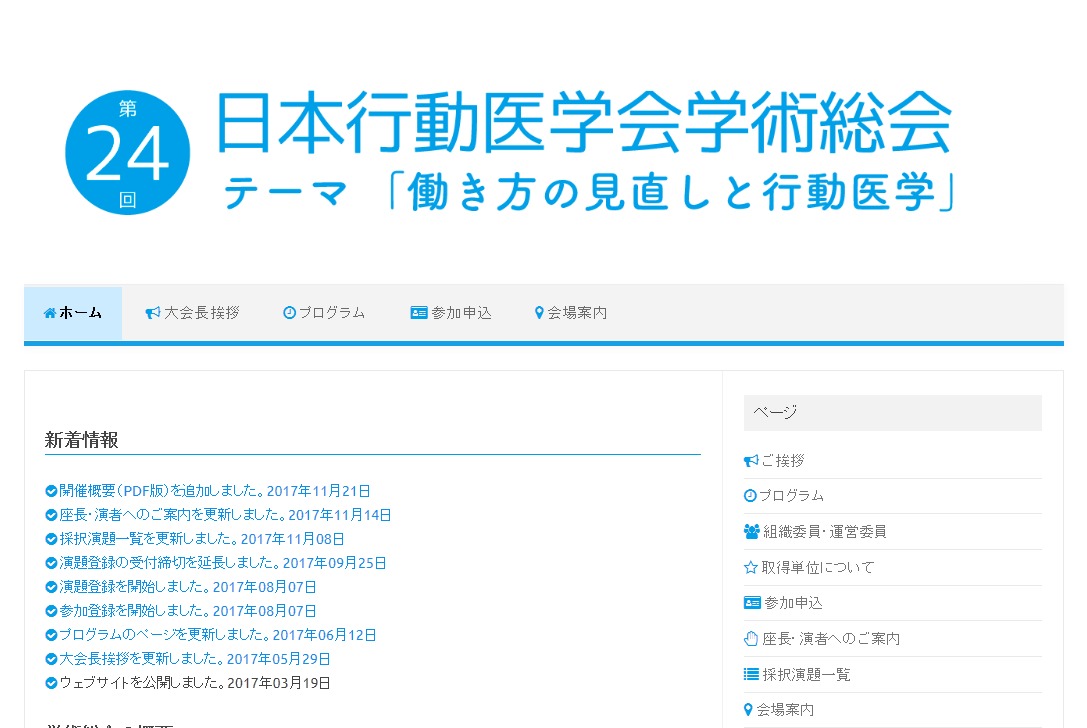This screenshot has height=728, width=1087.
Task: Click ID card icon next to sidebar 参加申込
Action: pyautogui.click(x=752, y=603)
